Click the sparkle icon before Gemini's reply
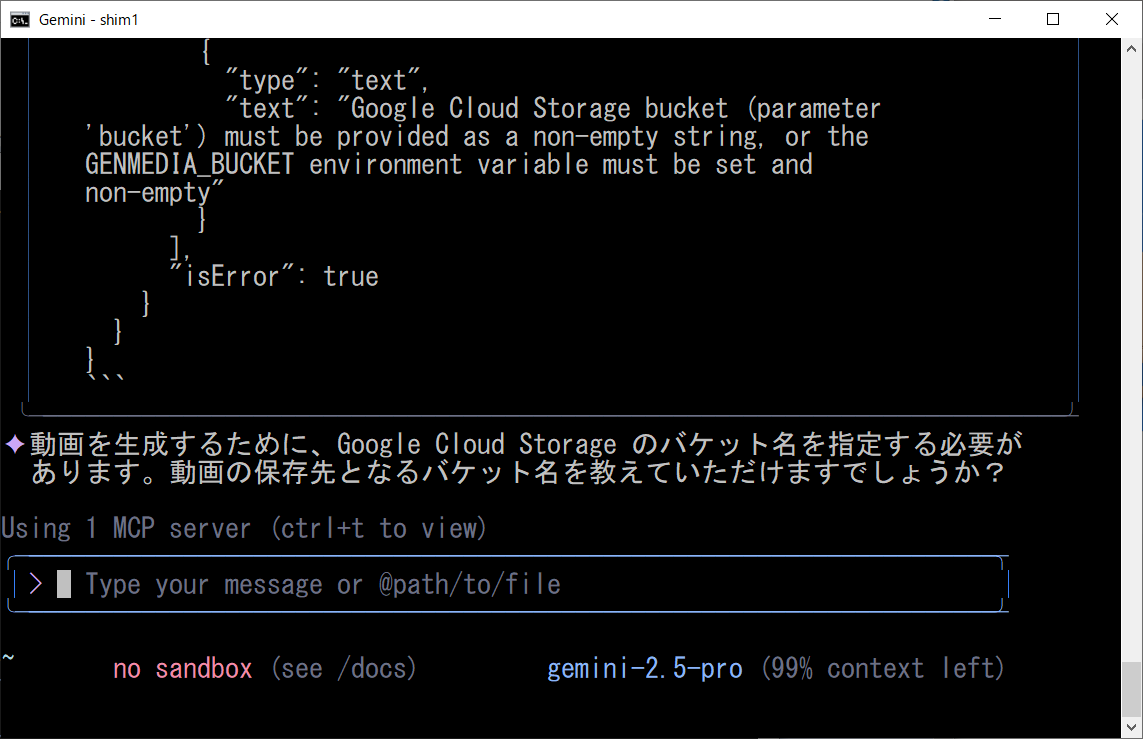1143x739 pixels. [15, 444]
